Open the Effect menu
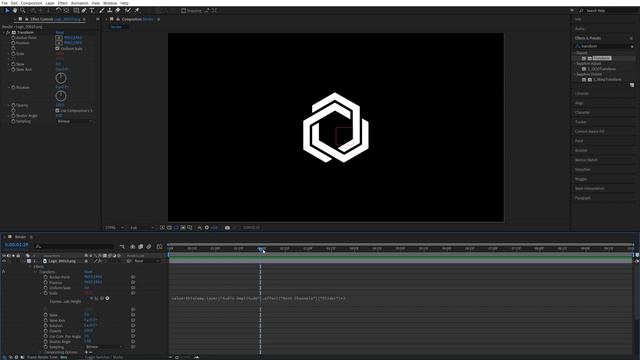 point(62,3)
